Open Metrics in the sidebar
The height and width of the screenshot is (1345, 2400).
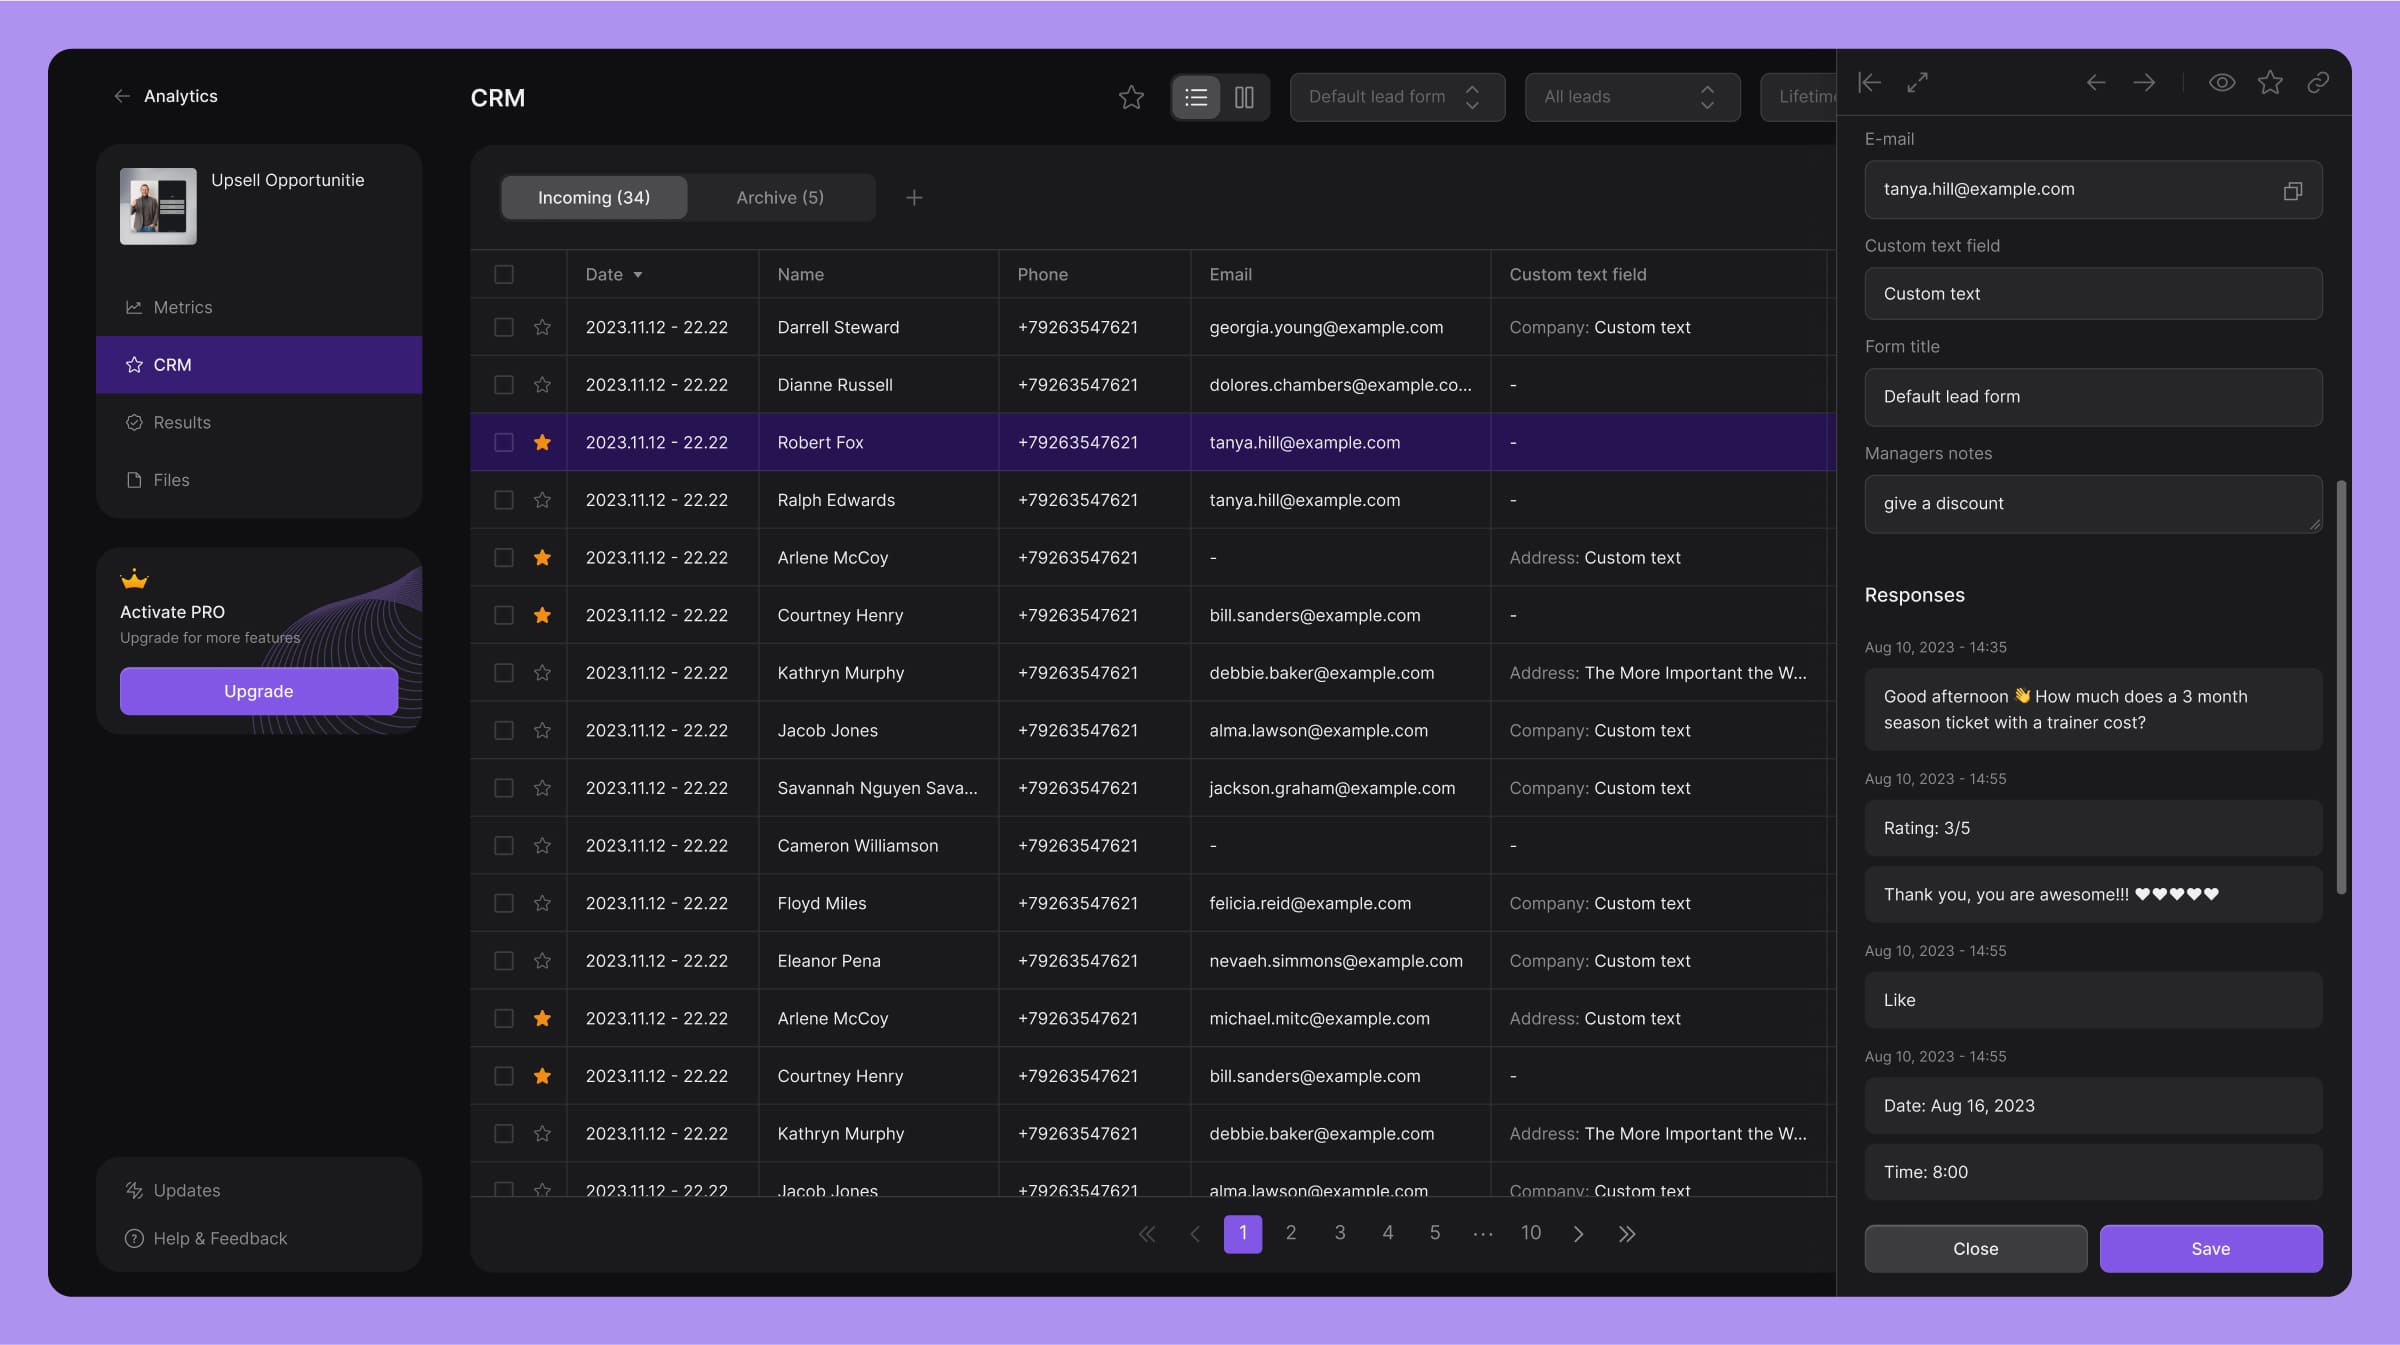[x=182, y=307]
